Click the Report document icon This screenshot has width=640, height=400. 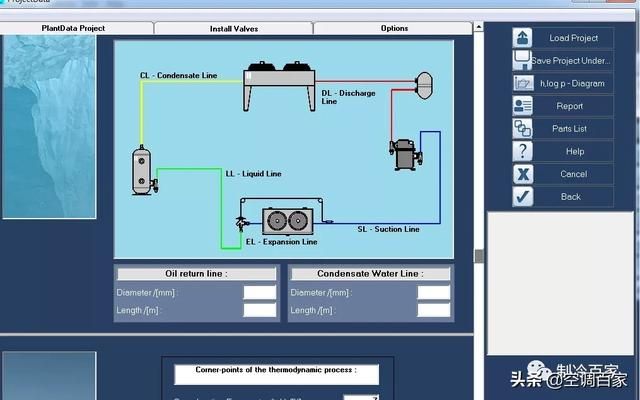click(522, 106)
